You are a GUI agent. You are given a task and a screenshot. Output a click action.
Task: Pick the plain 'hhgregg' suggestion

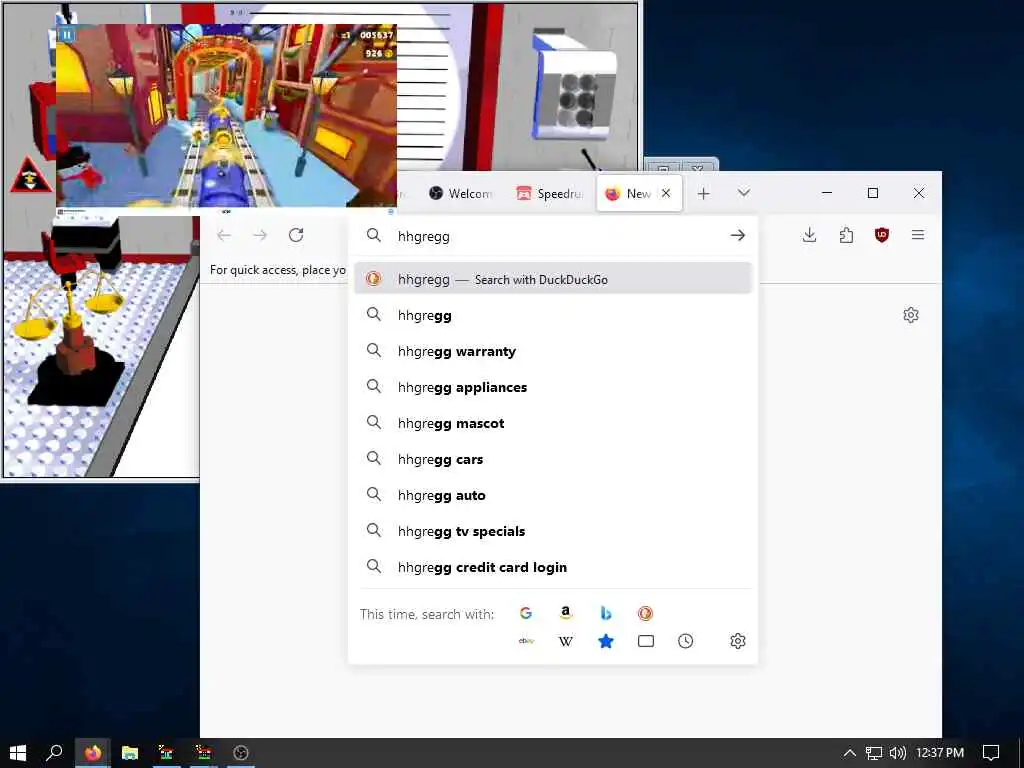click(x=553, y=315)
